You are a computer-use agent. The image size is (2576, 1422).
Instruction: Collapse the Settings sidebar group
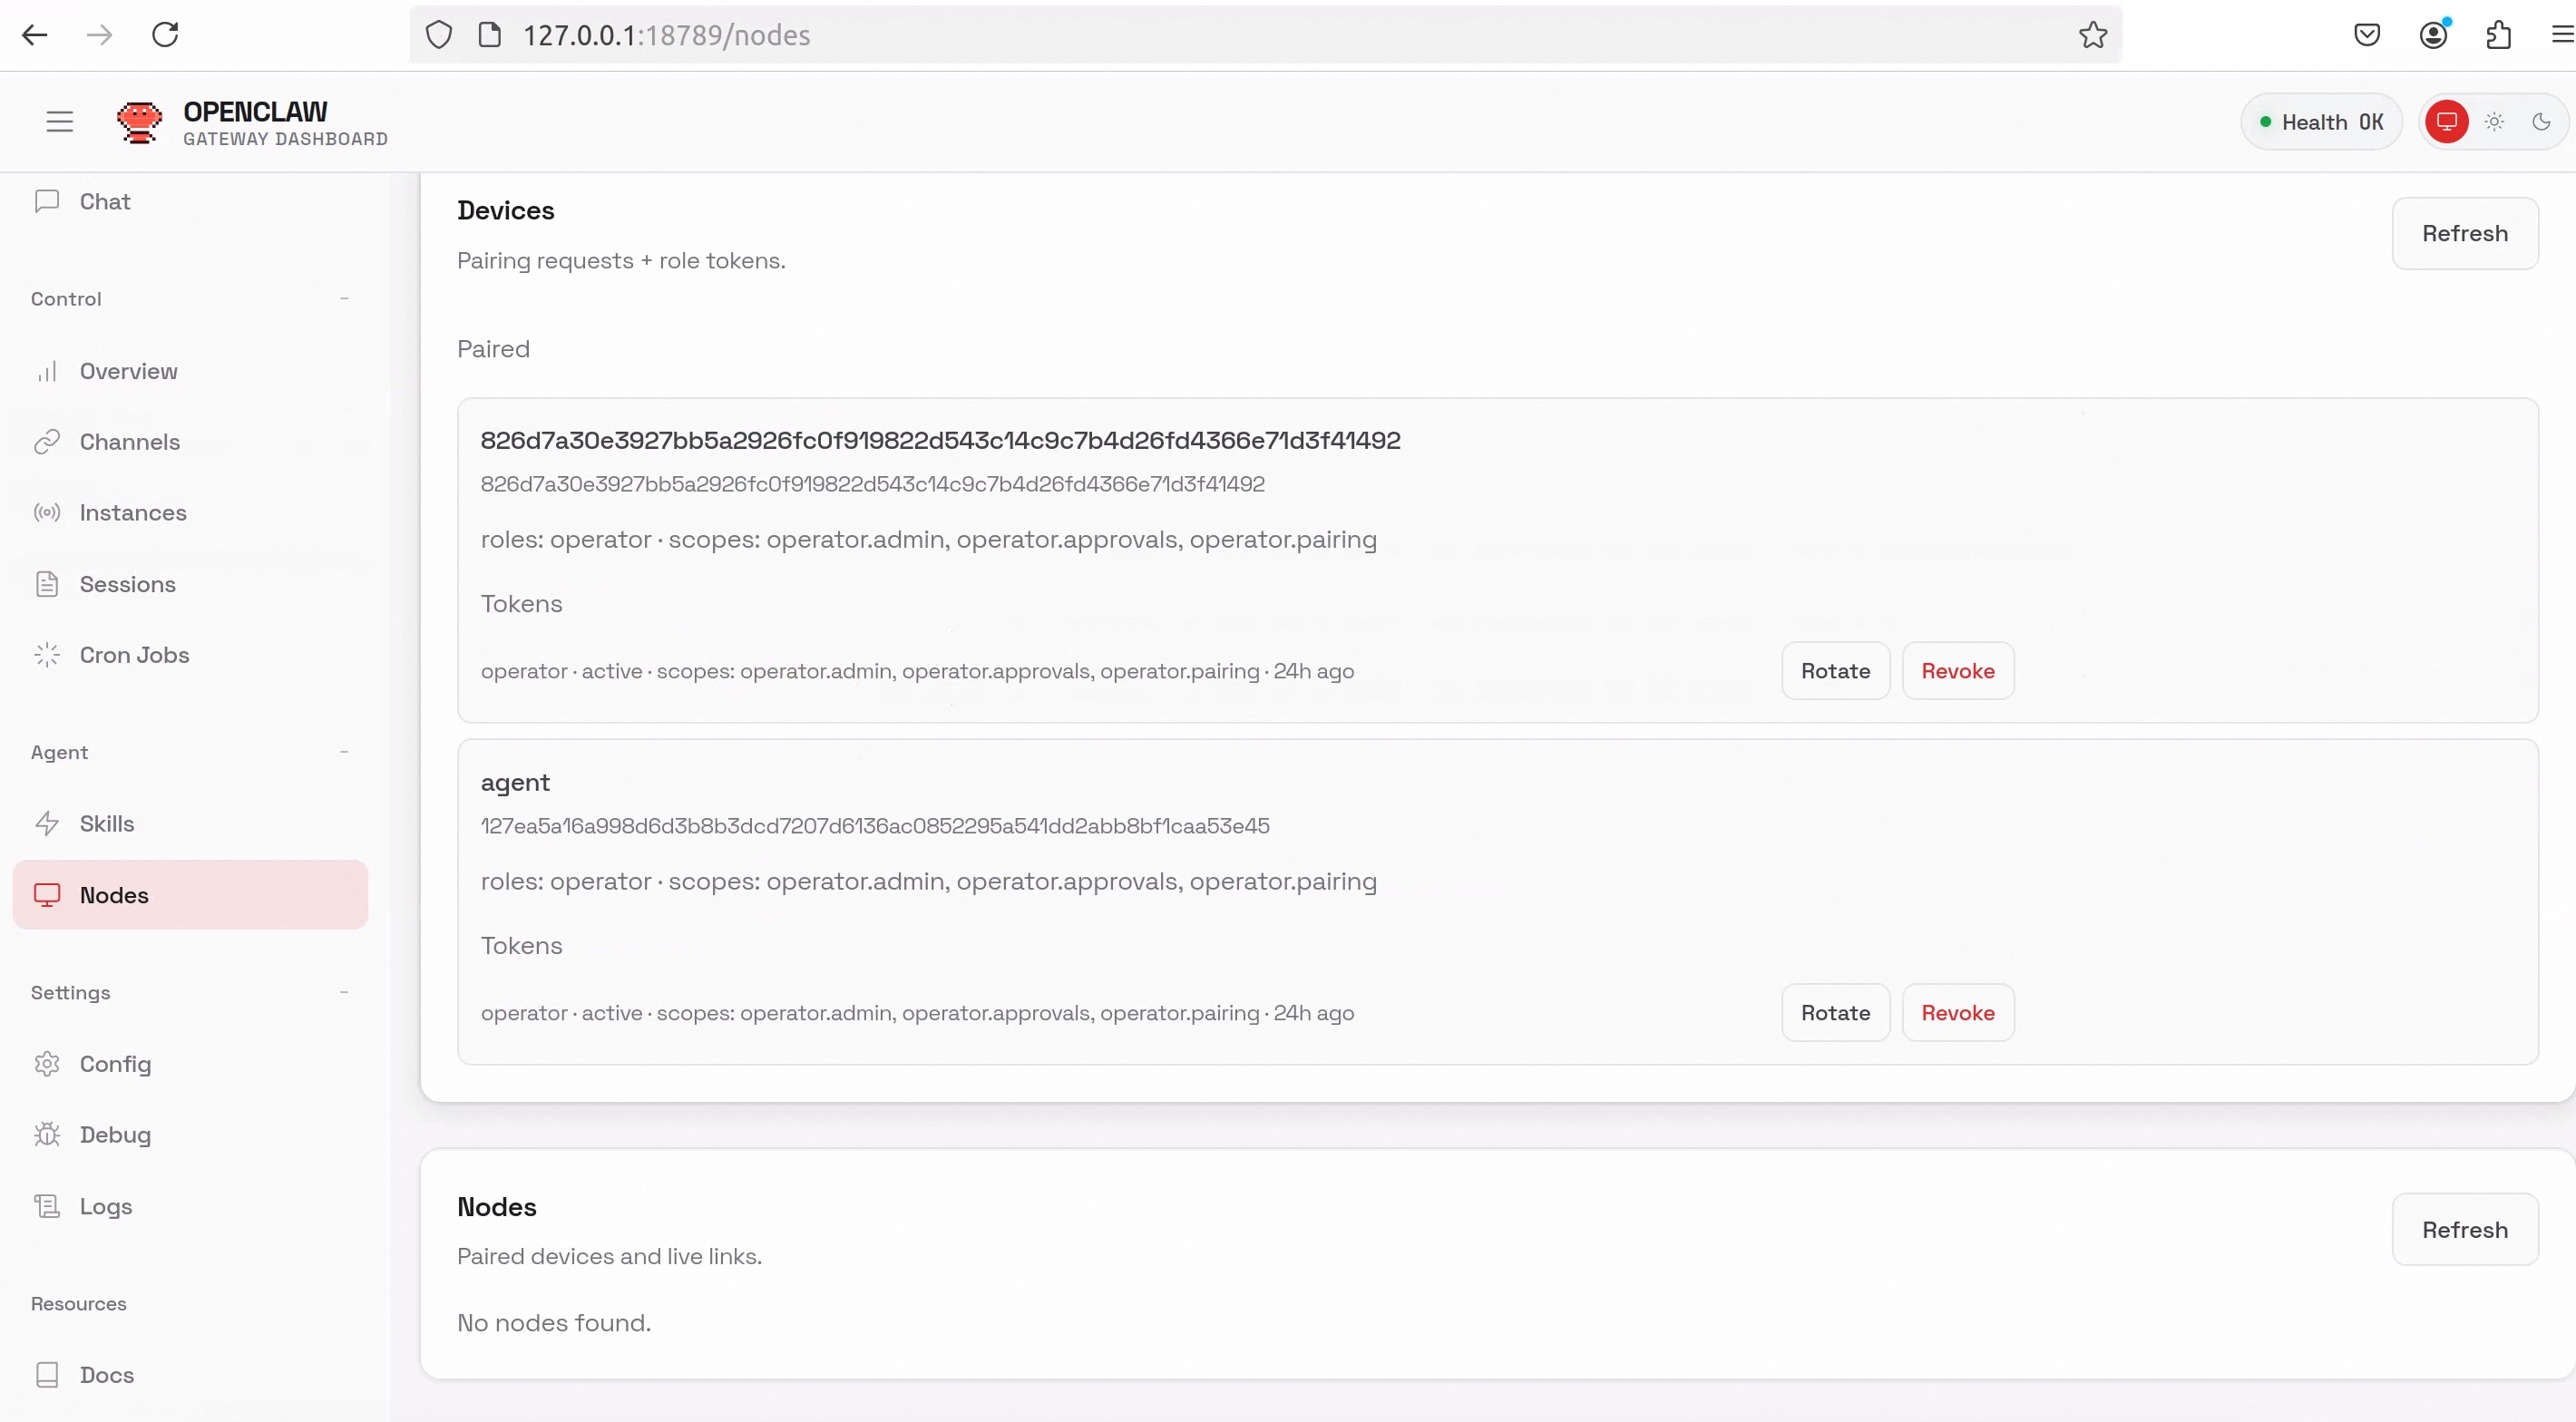pos(344,993)
